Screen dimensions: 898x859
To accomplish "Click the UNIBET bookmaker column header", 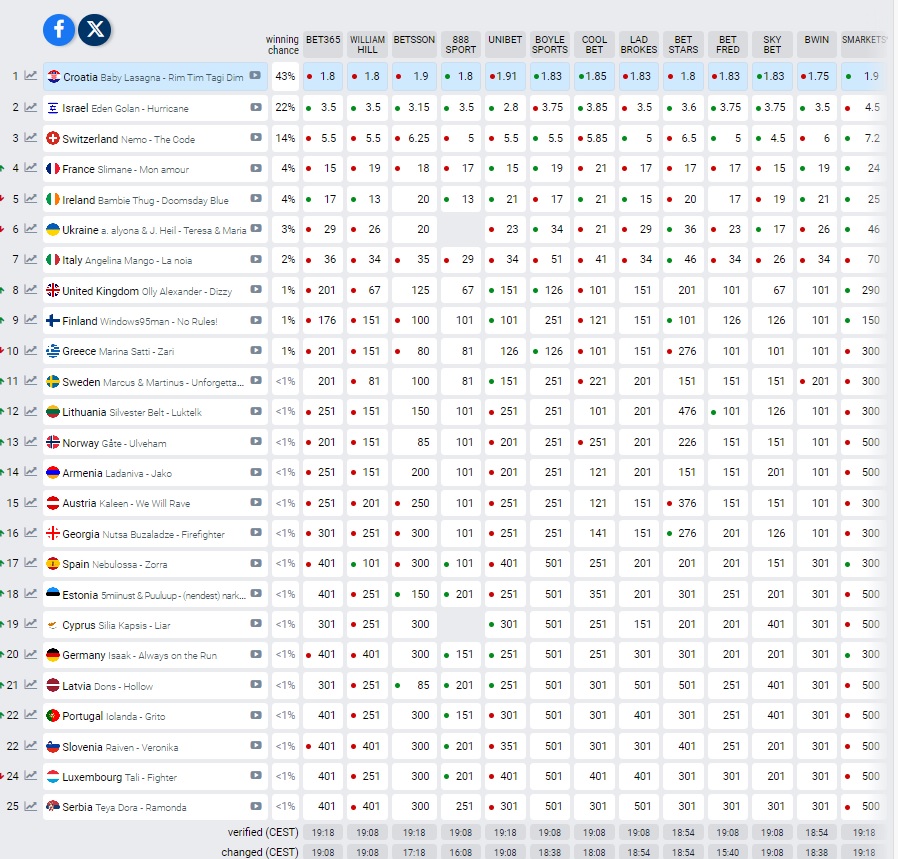I will click(x=505, y=44).
